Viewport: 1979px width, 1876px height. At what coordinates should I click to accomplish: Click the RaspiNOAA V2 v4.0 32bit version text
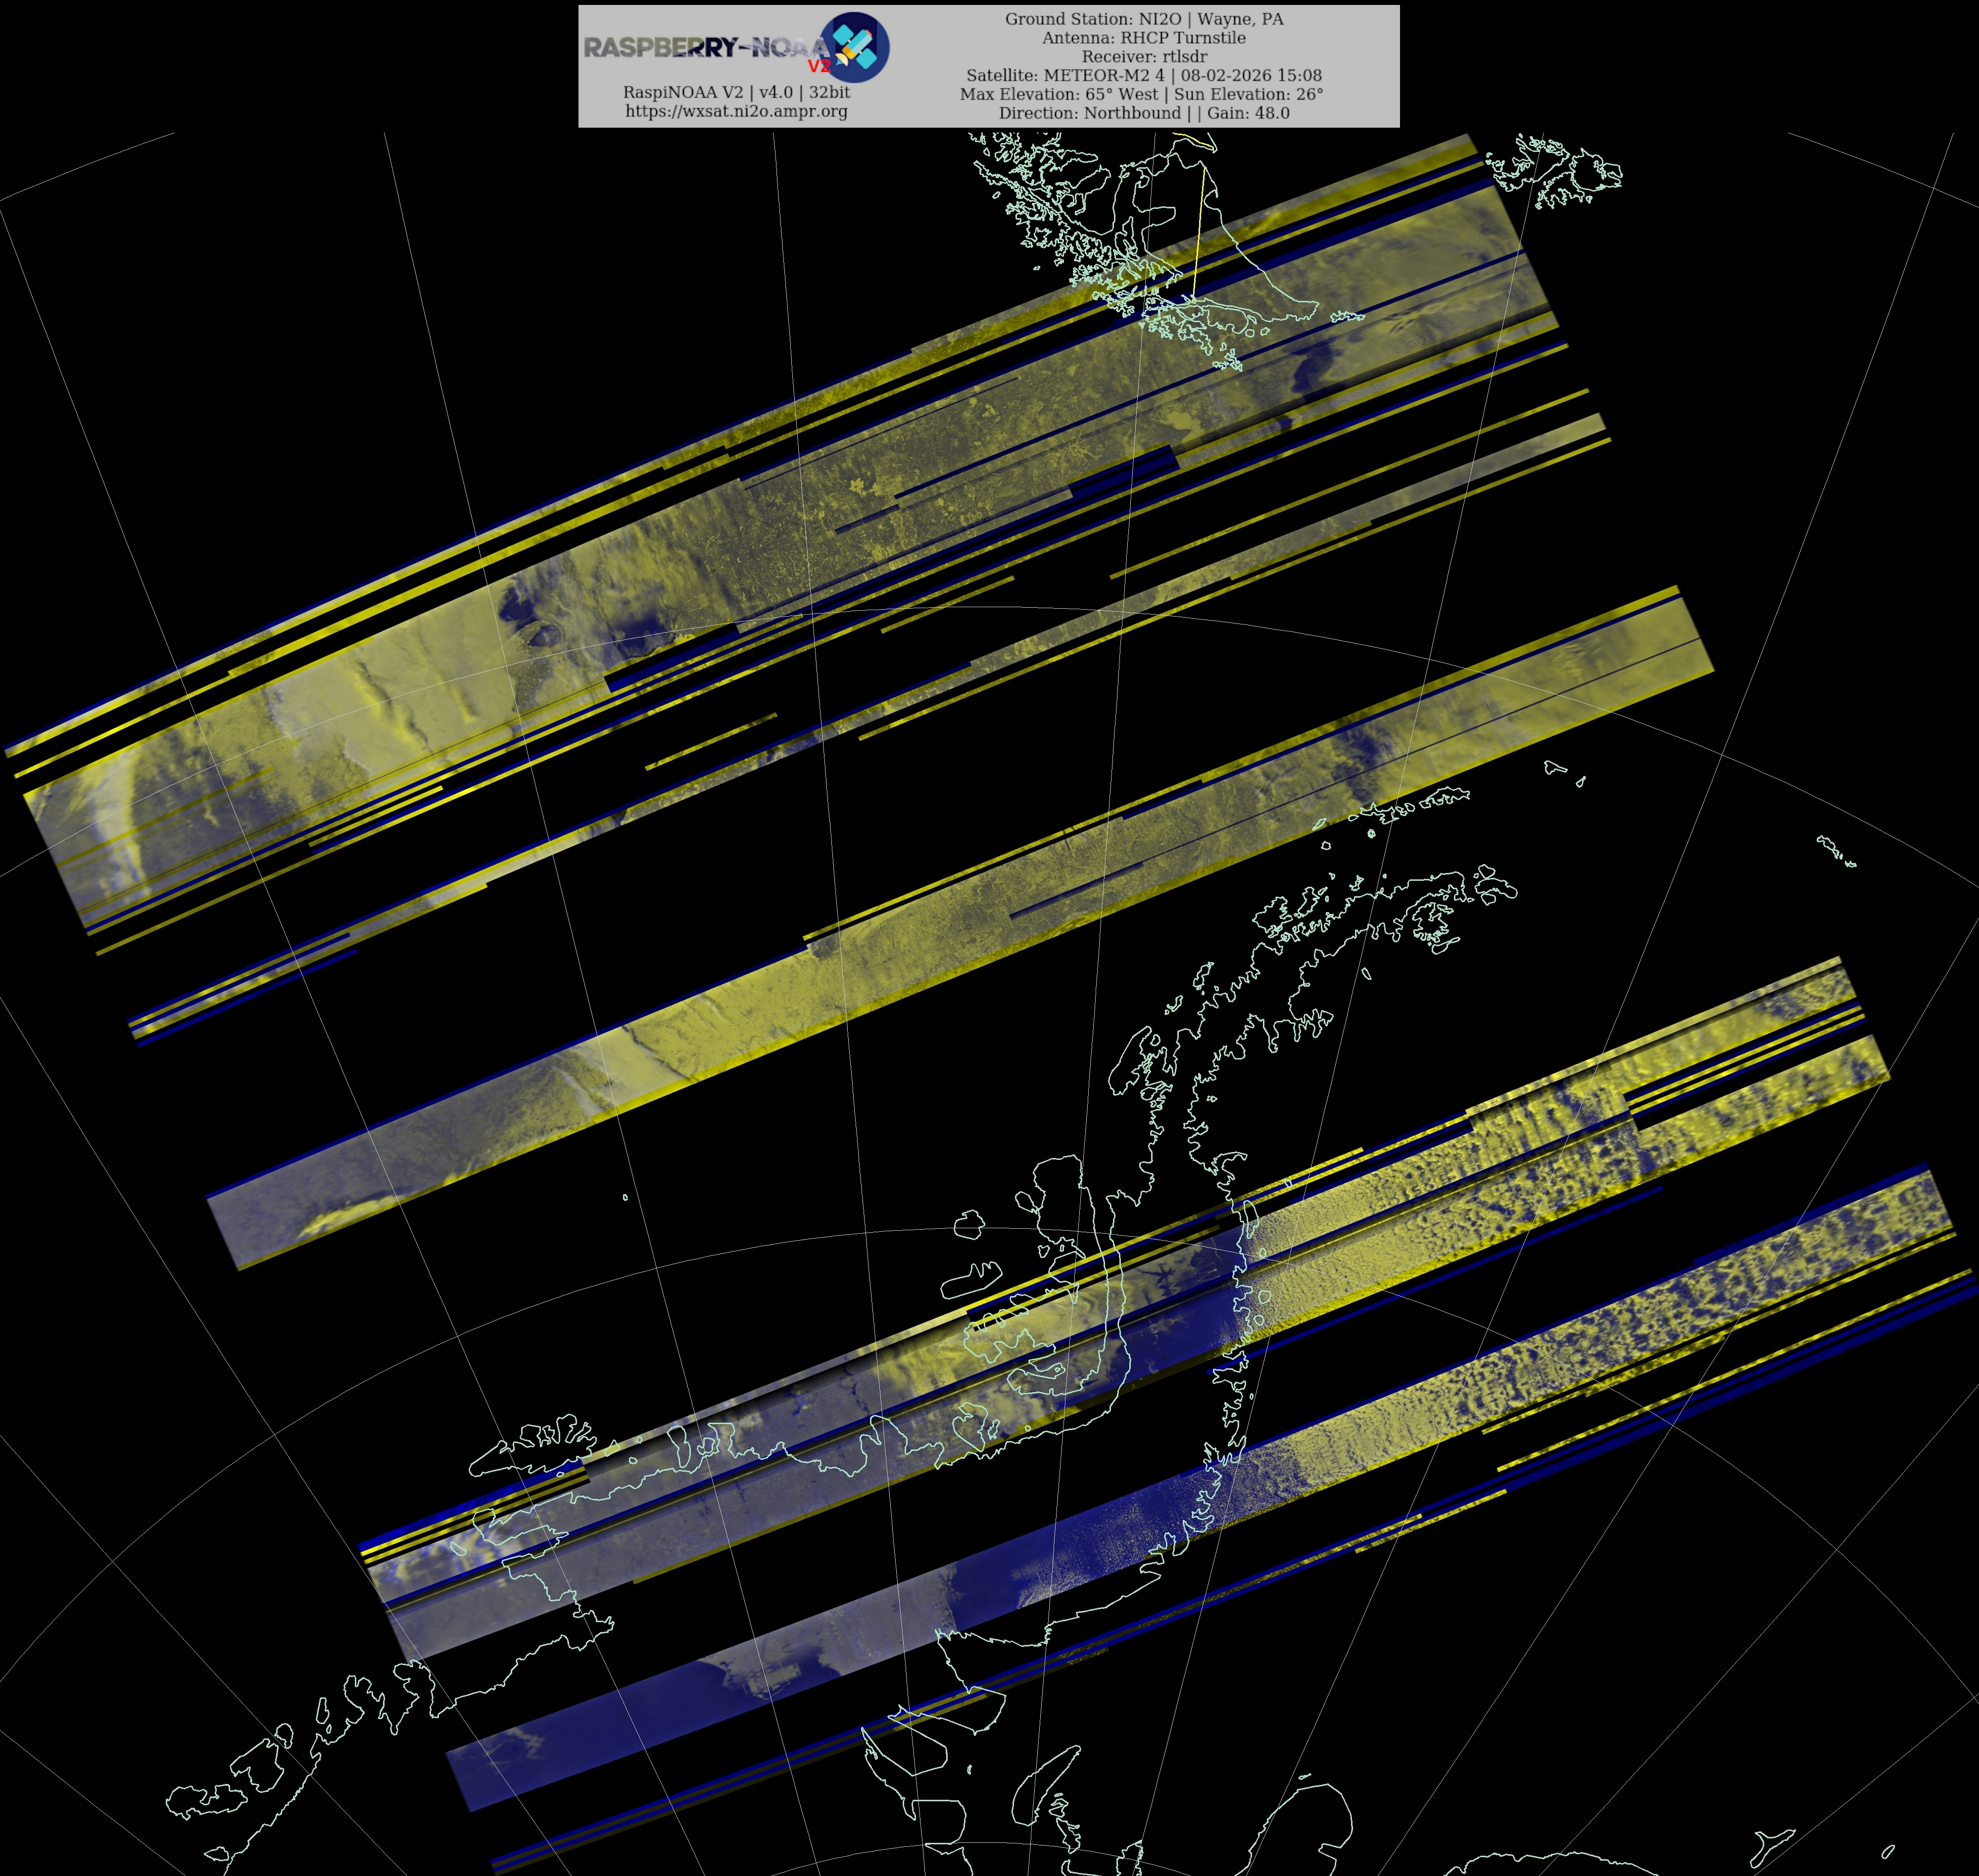pyautogui.click(x=736, y=92)
